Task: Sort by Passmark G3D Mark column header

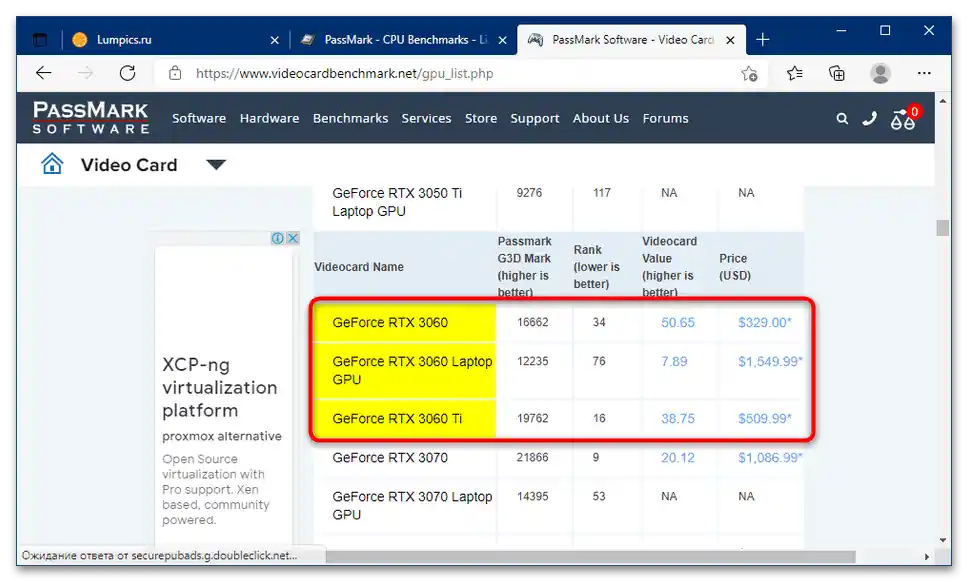Action: pos(525,267)
